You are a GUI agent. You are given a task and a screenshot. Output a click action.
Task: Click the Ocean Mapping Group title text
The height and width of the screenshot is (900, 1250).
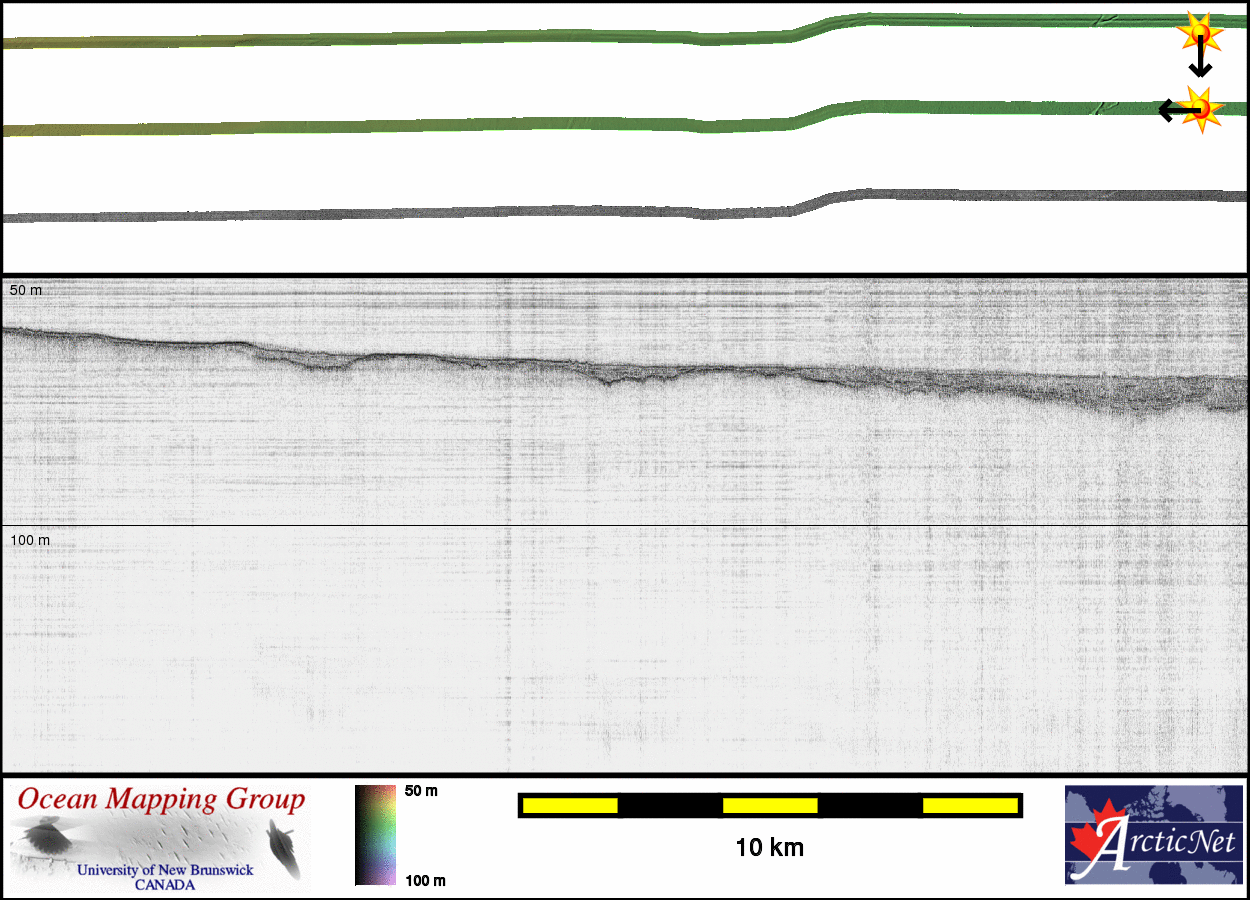click(x=161, y=800)
